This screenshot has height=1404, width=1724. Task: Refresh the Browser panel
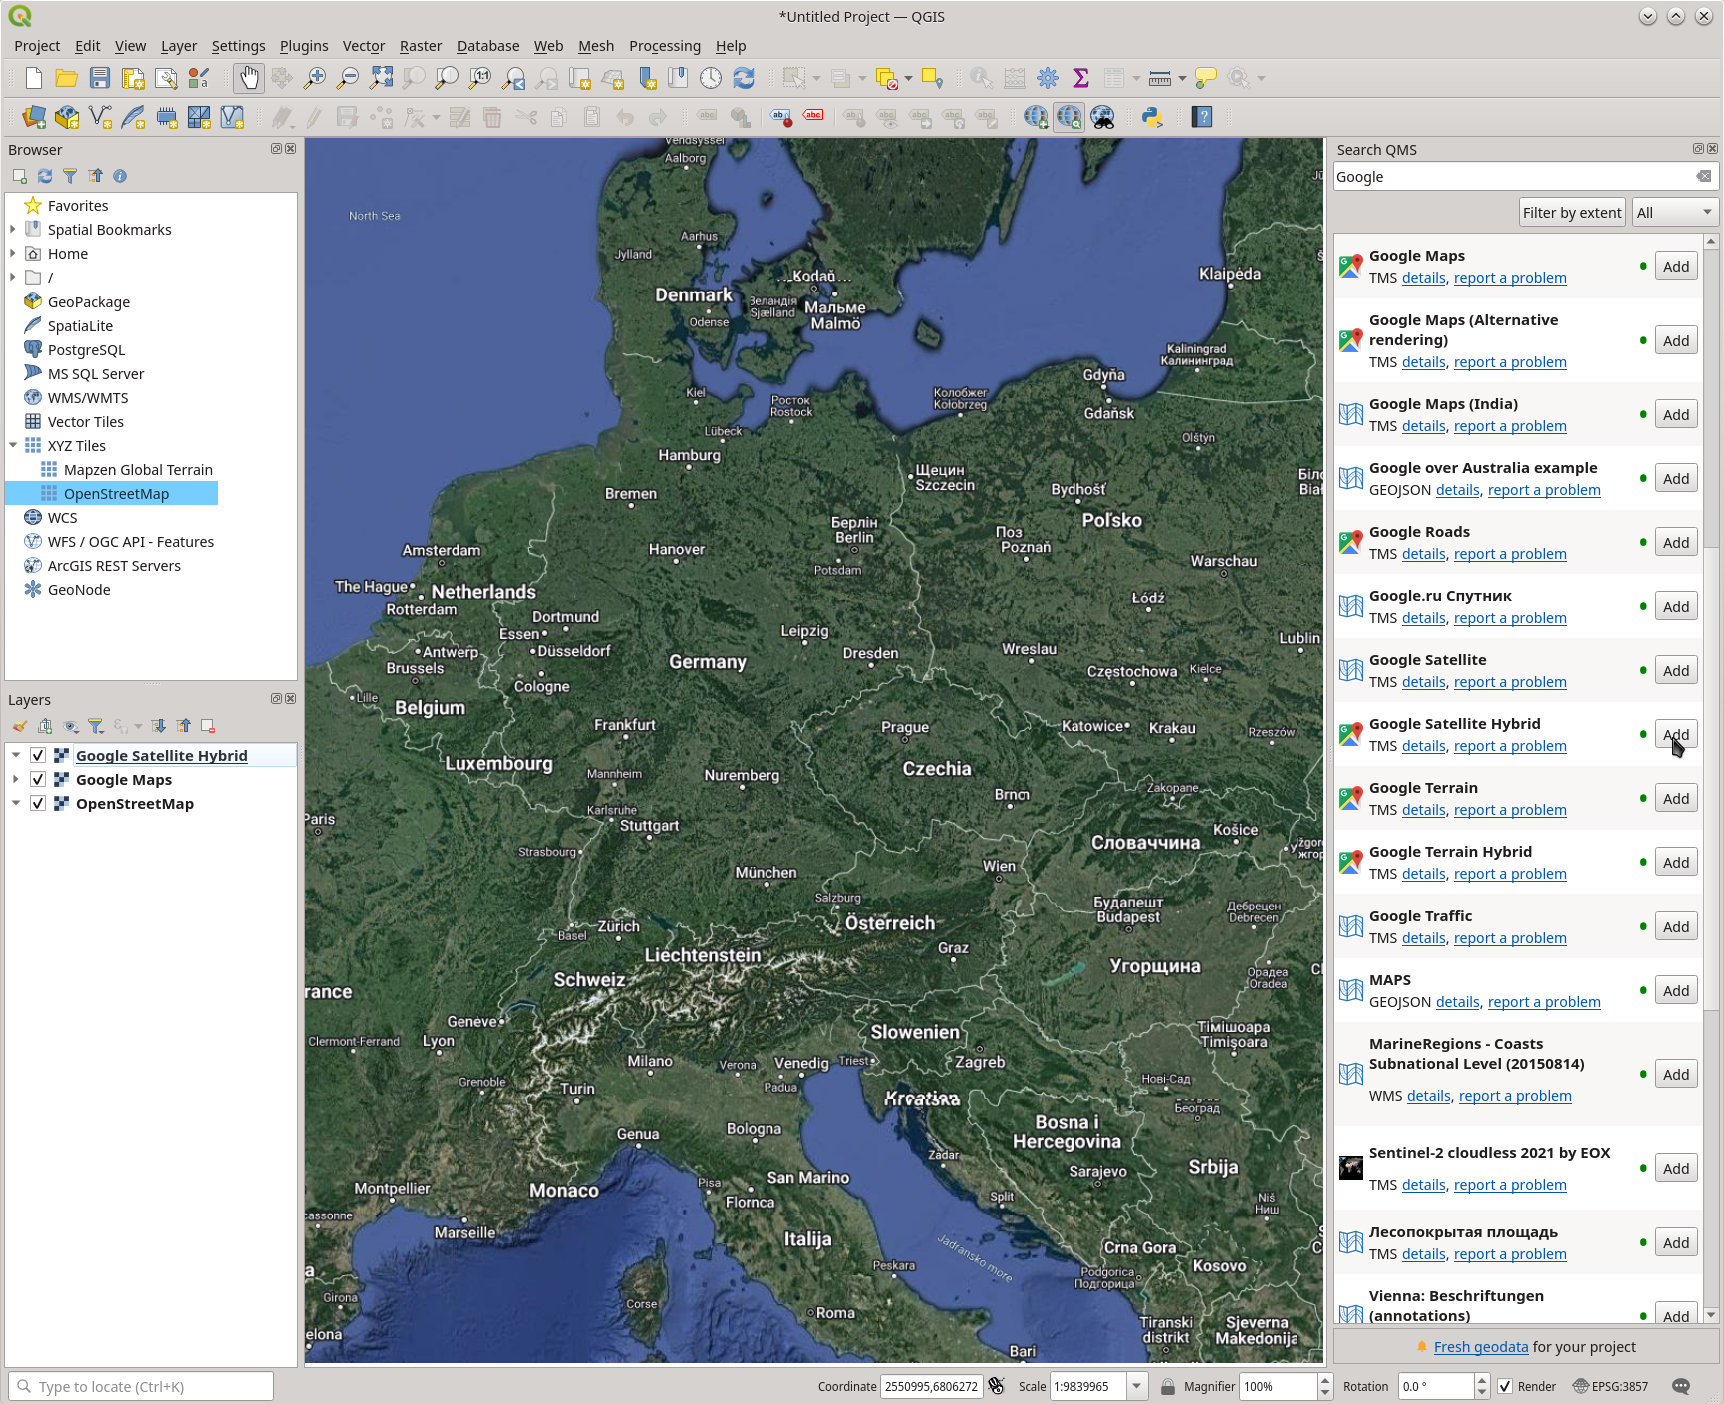pyautogui.click(x=45, y=176)
